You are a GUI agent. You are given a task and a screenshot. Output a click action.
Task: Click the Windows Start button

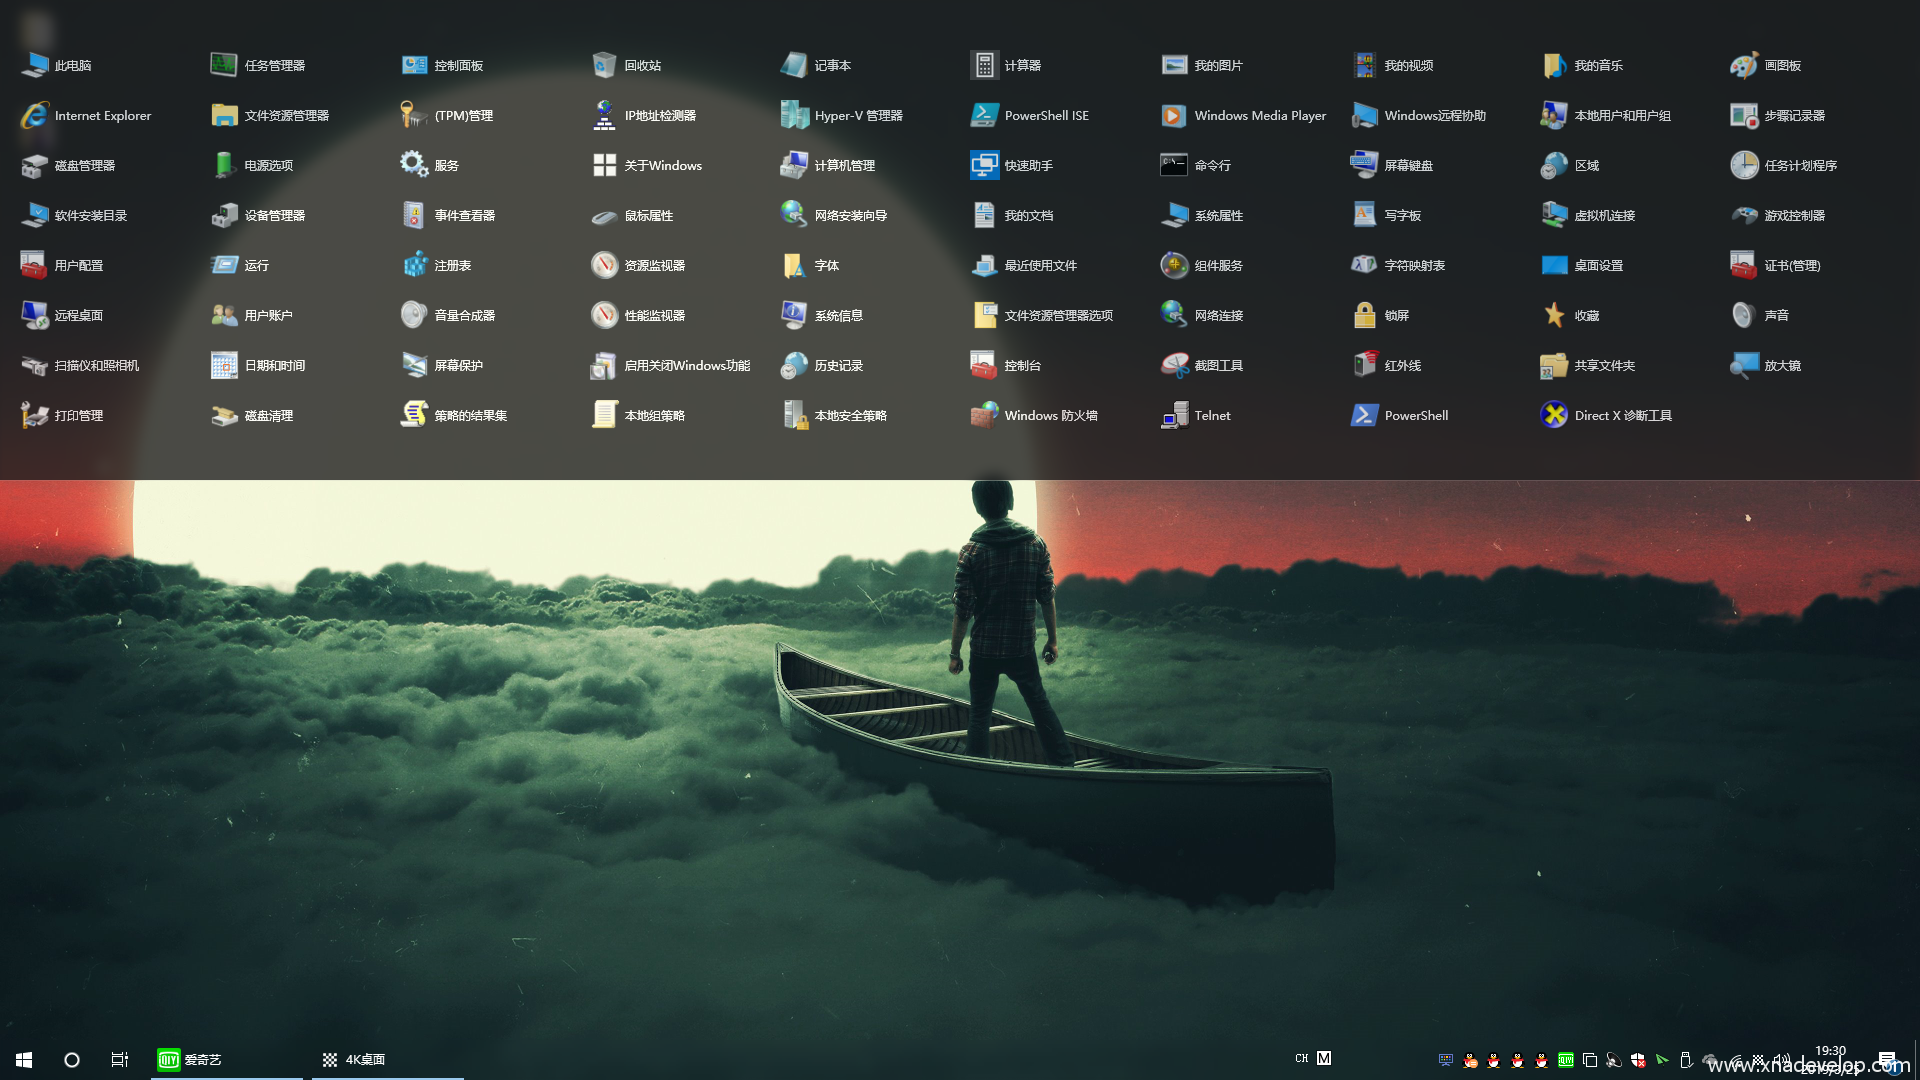click(24, 1059)
